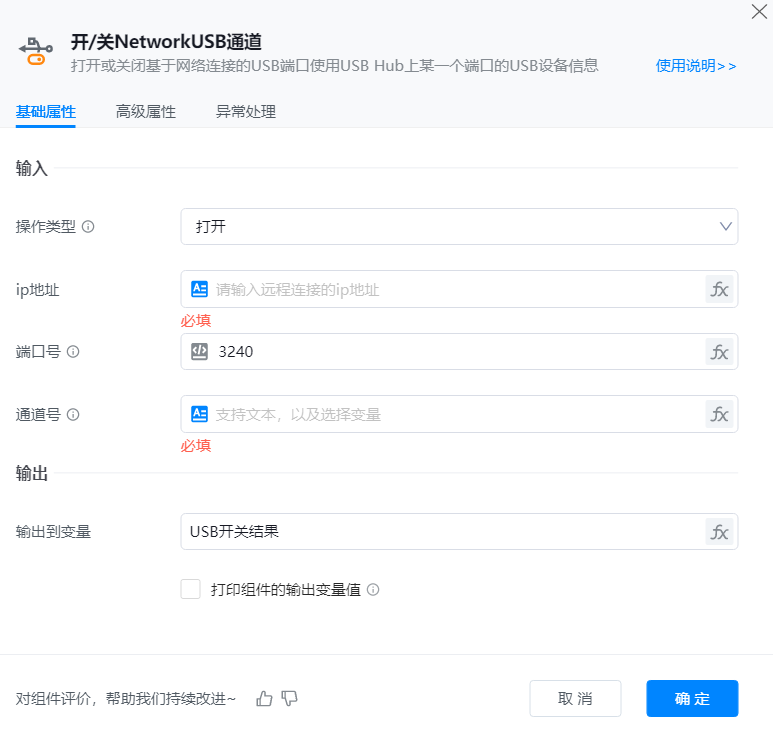Click the thumbs up rating icon
773x733 pixels.
click(264, 698)
